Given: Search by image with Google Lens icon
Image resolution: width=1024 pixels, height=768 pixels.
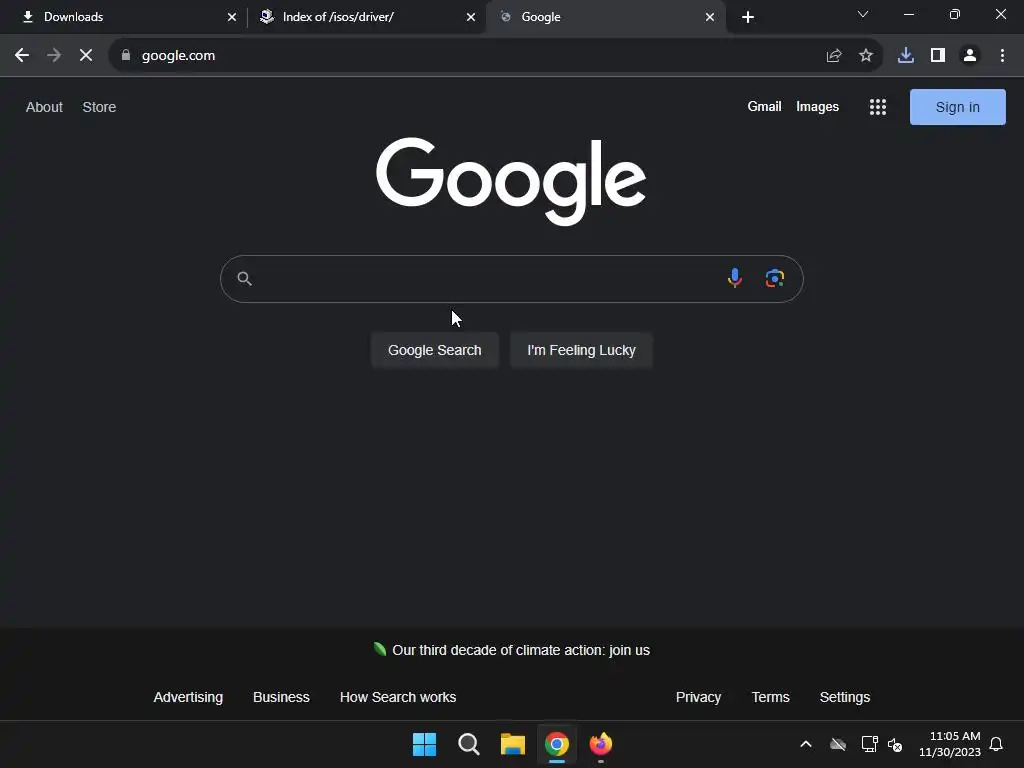Looking at the screenshot, I should (x=775, y=279).
